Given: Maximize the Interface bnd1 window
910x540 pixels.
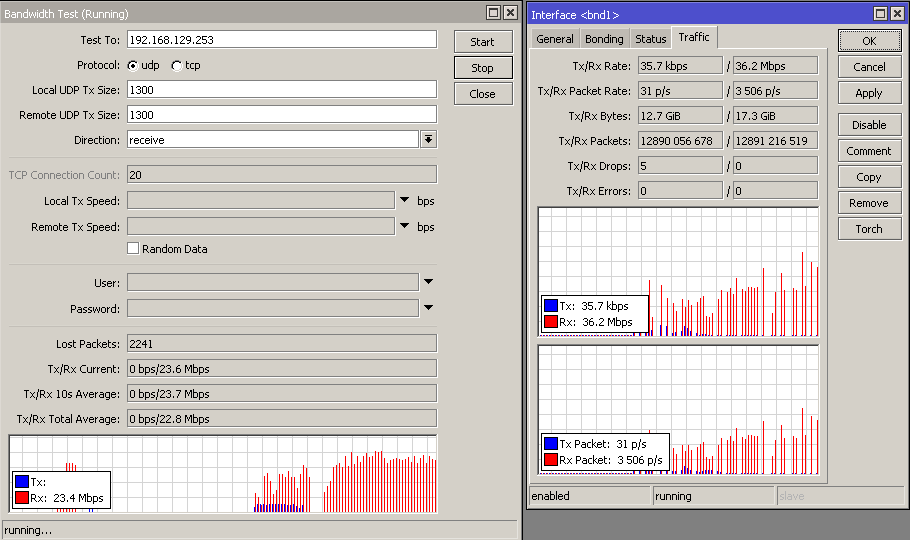Looking at the screenshot, I should 881,13.
